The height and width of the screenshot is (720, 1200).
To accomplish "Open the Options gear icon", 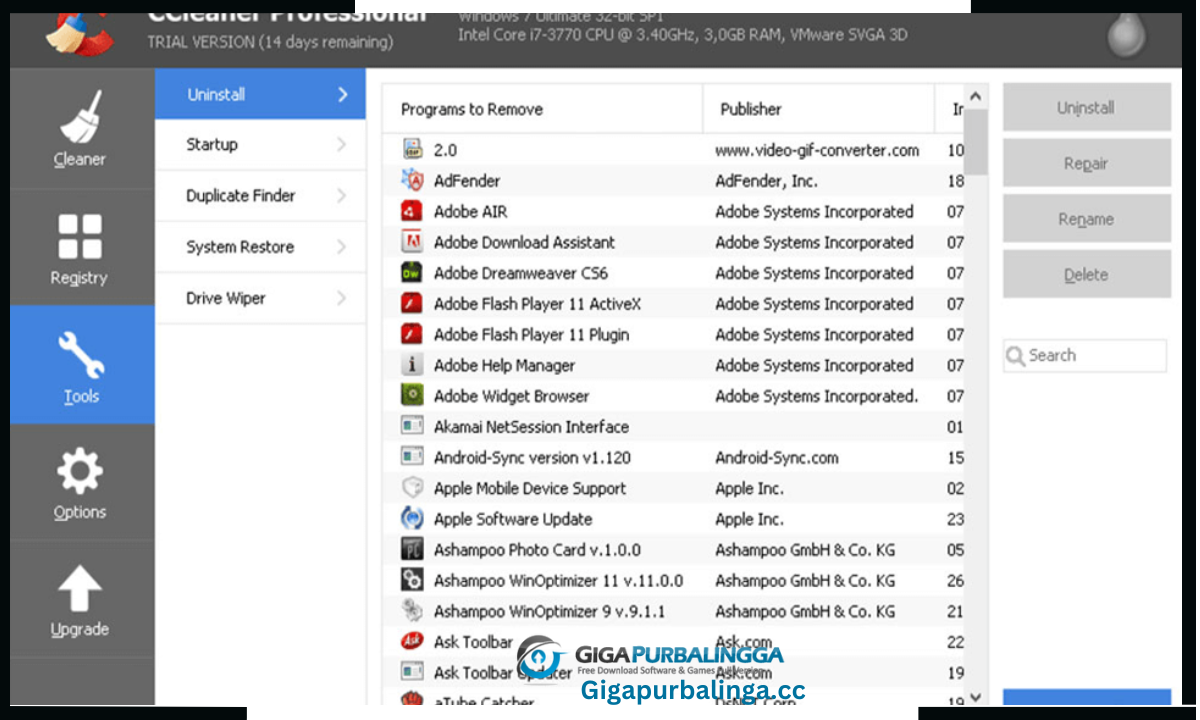I will pyautogui.click(x=80, y=472).
